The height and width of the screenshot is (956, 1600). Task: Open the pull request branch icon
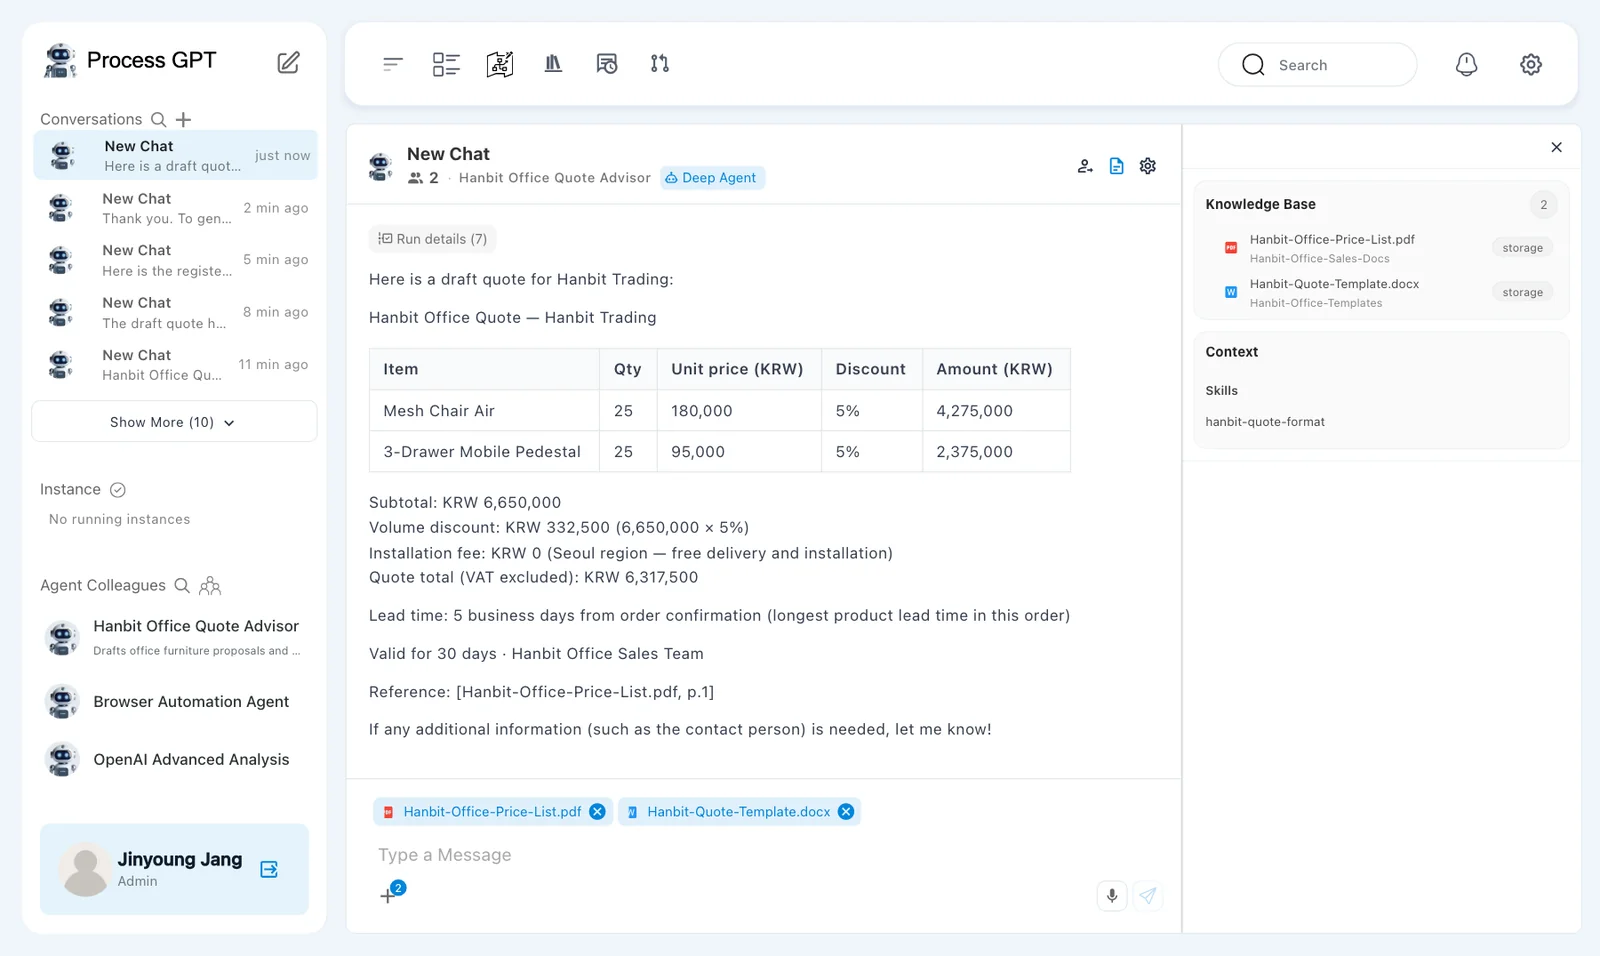click(660, 64)
